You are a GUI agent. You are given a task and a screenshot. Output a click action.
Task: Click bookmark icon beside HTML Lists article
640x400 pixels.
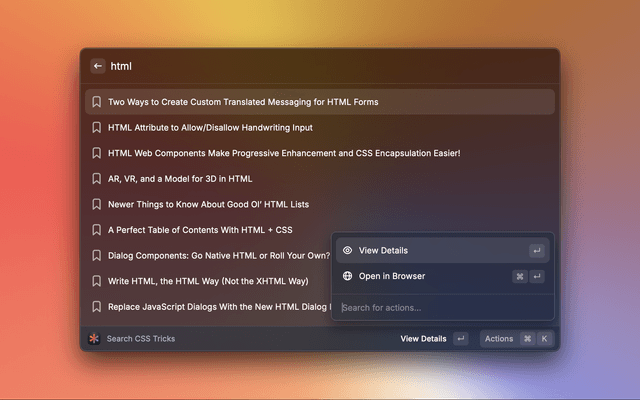point(97,204)
